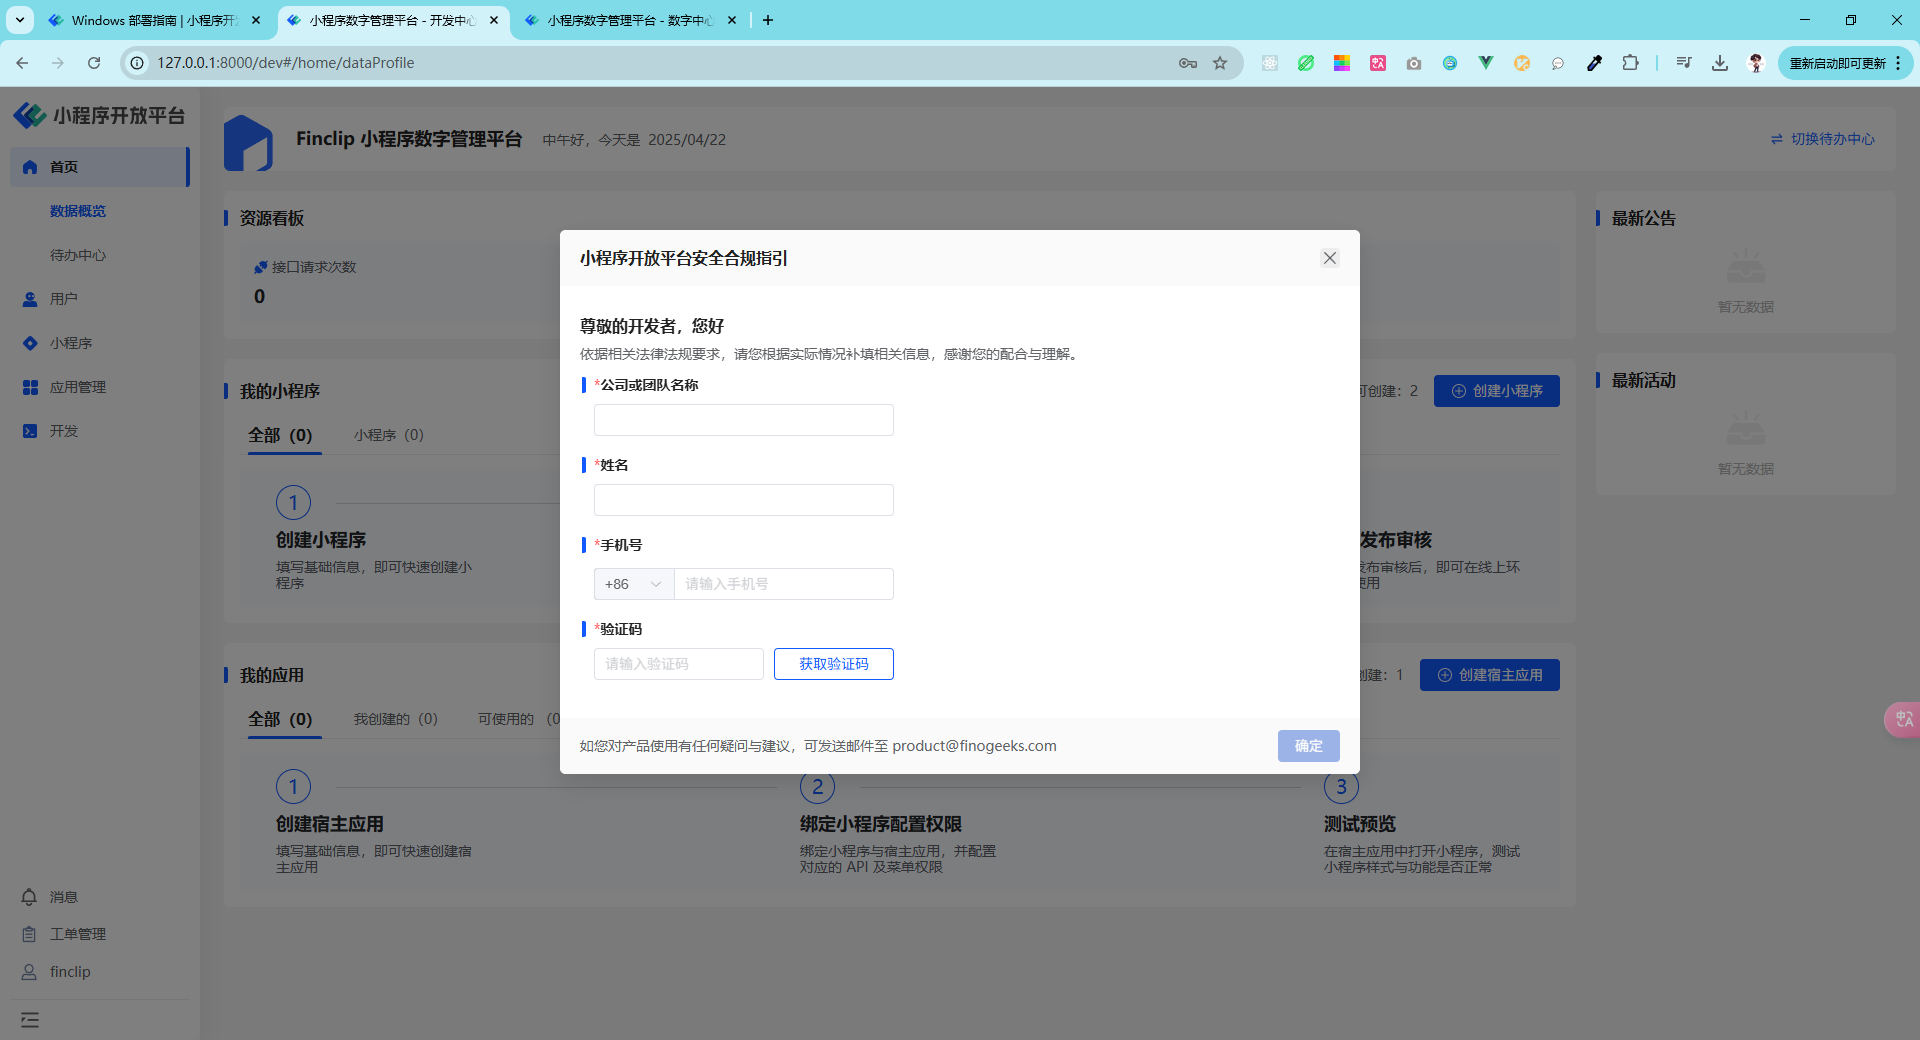Click the camera screenshot extension icon
The height and width of the screenshot is (1040, 1920).
tap(1413, 63)
